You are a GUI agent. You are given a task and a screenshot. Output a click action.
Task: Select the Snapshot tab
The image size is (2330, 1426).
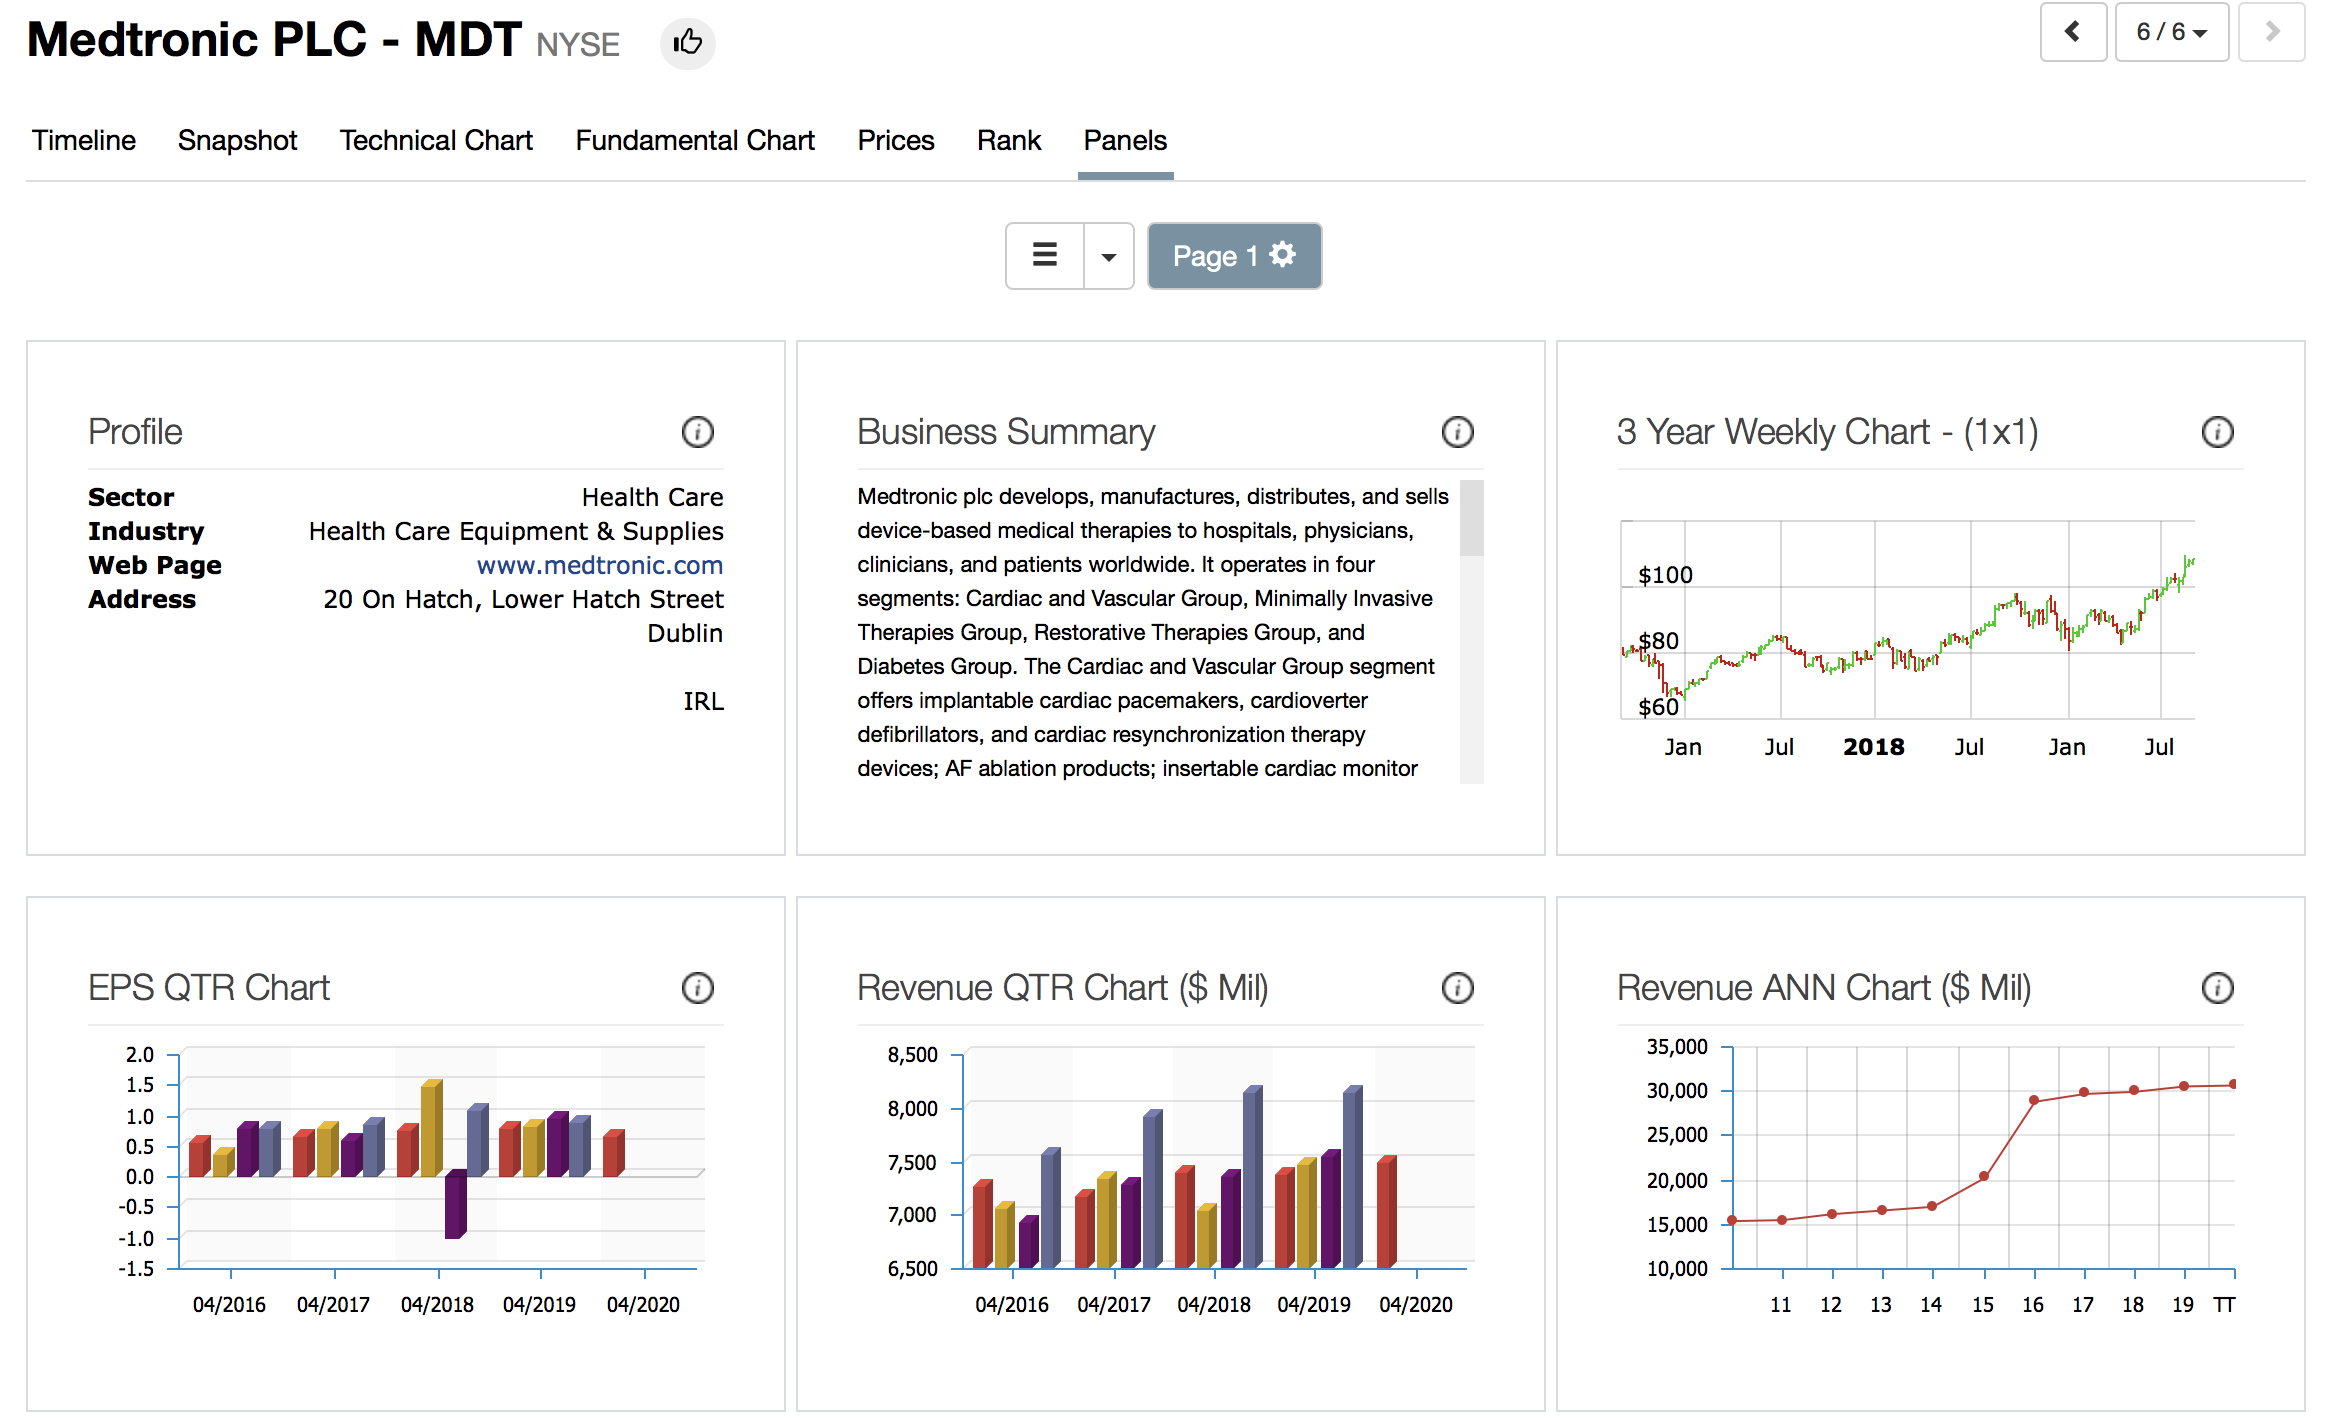pos(237,140)
